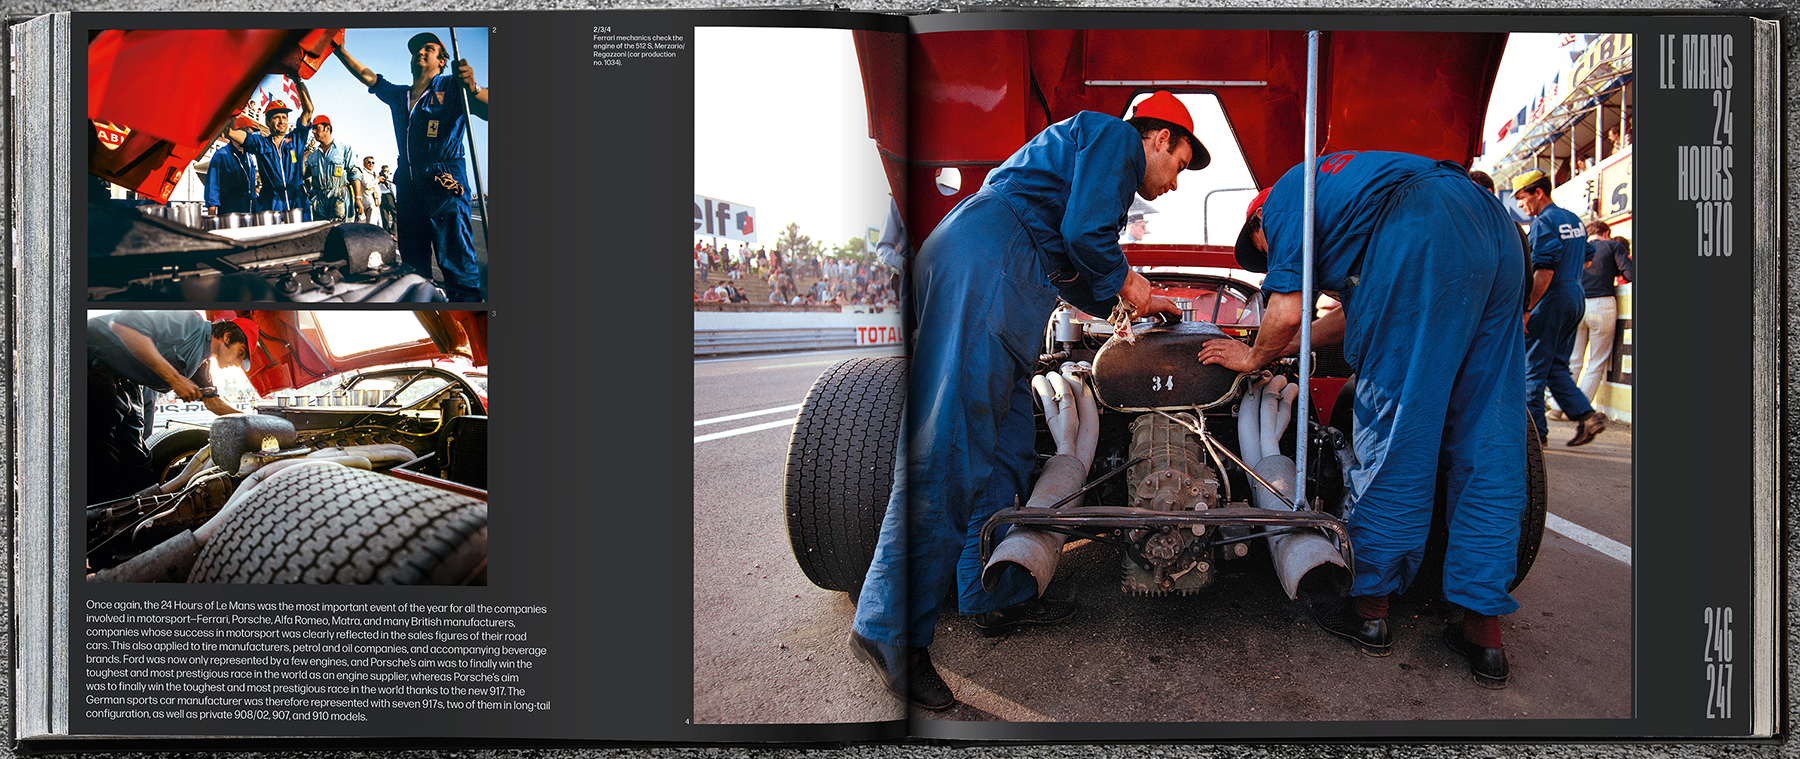Click the caption number line "2/3/4"
Image resolution: width=1800 pixels, height=759 pixels.
point(602,30)
